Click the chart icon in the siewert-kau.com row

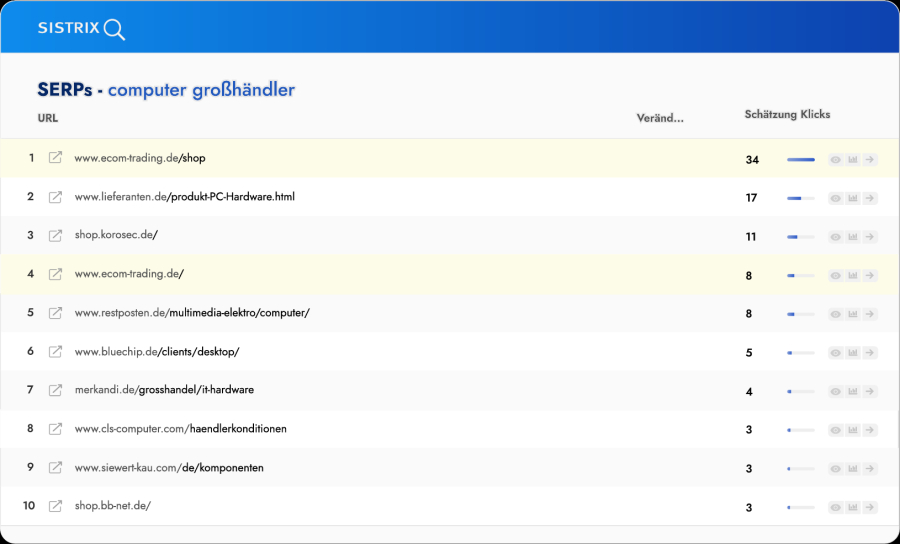click(x=853, y=468)
